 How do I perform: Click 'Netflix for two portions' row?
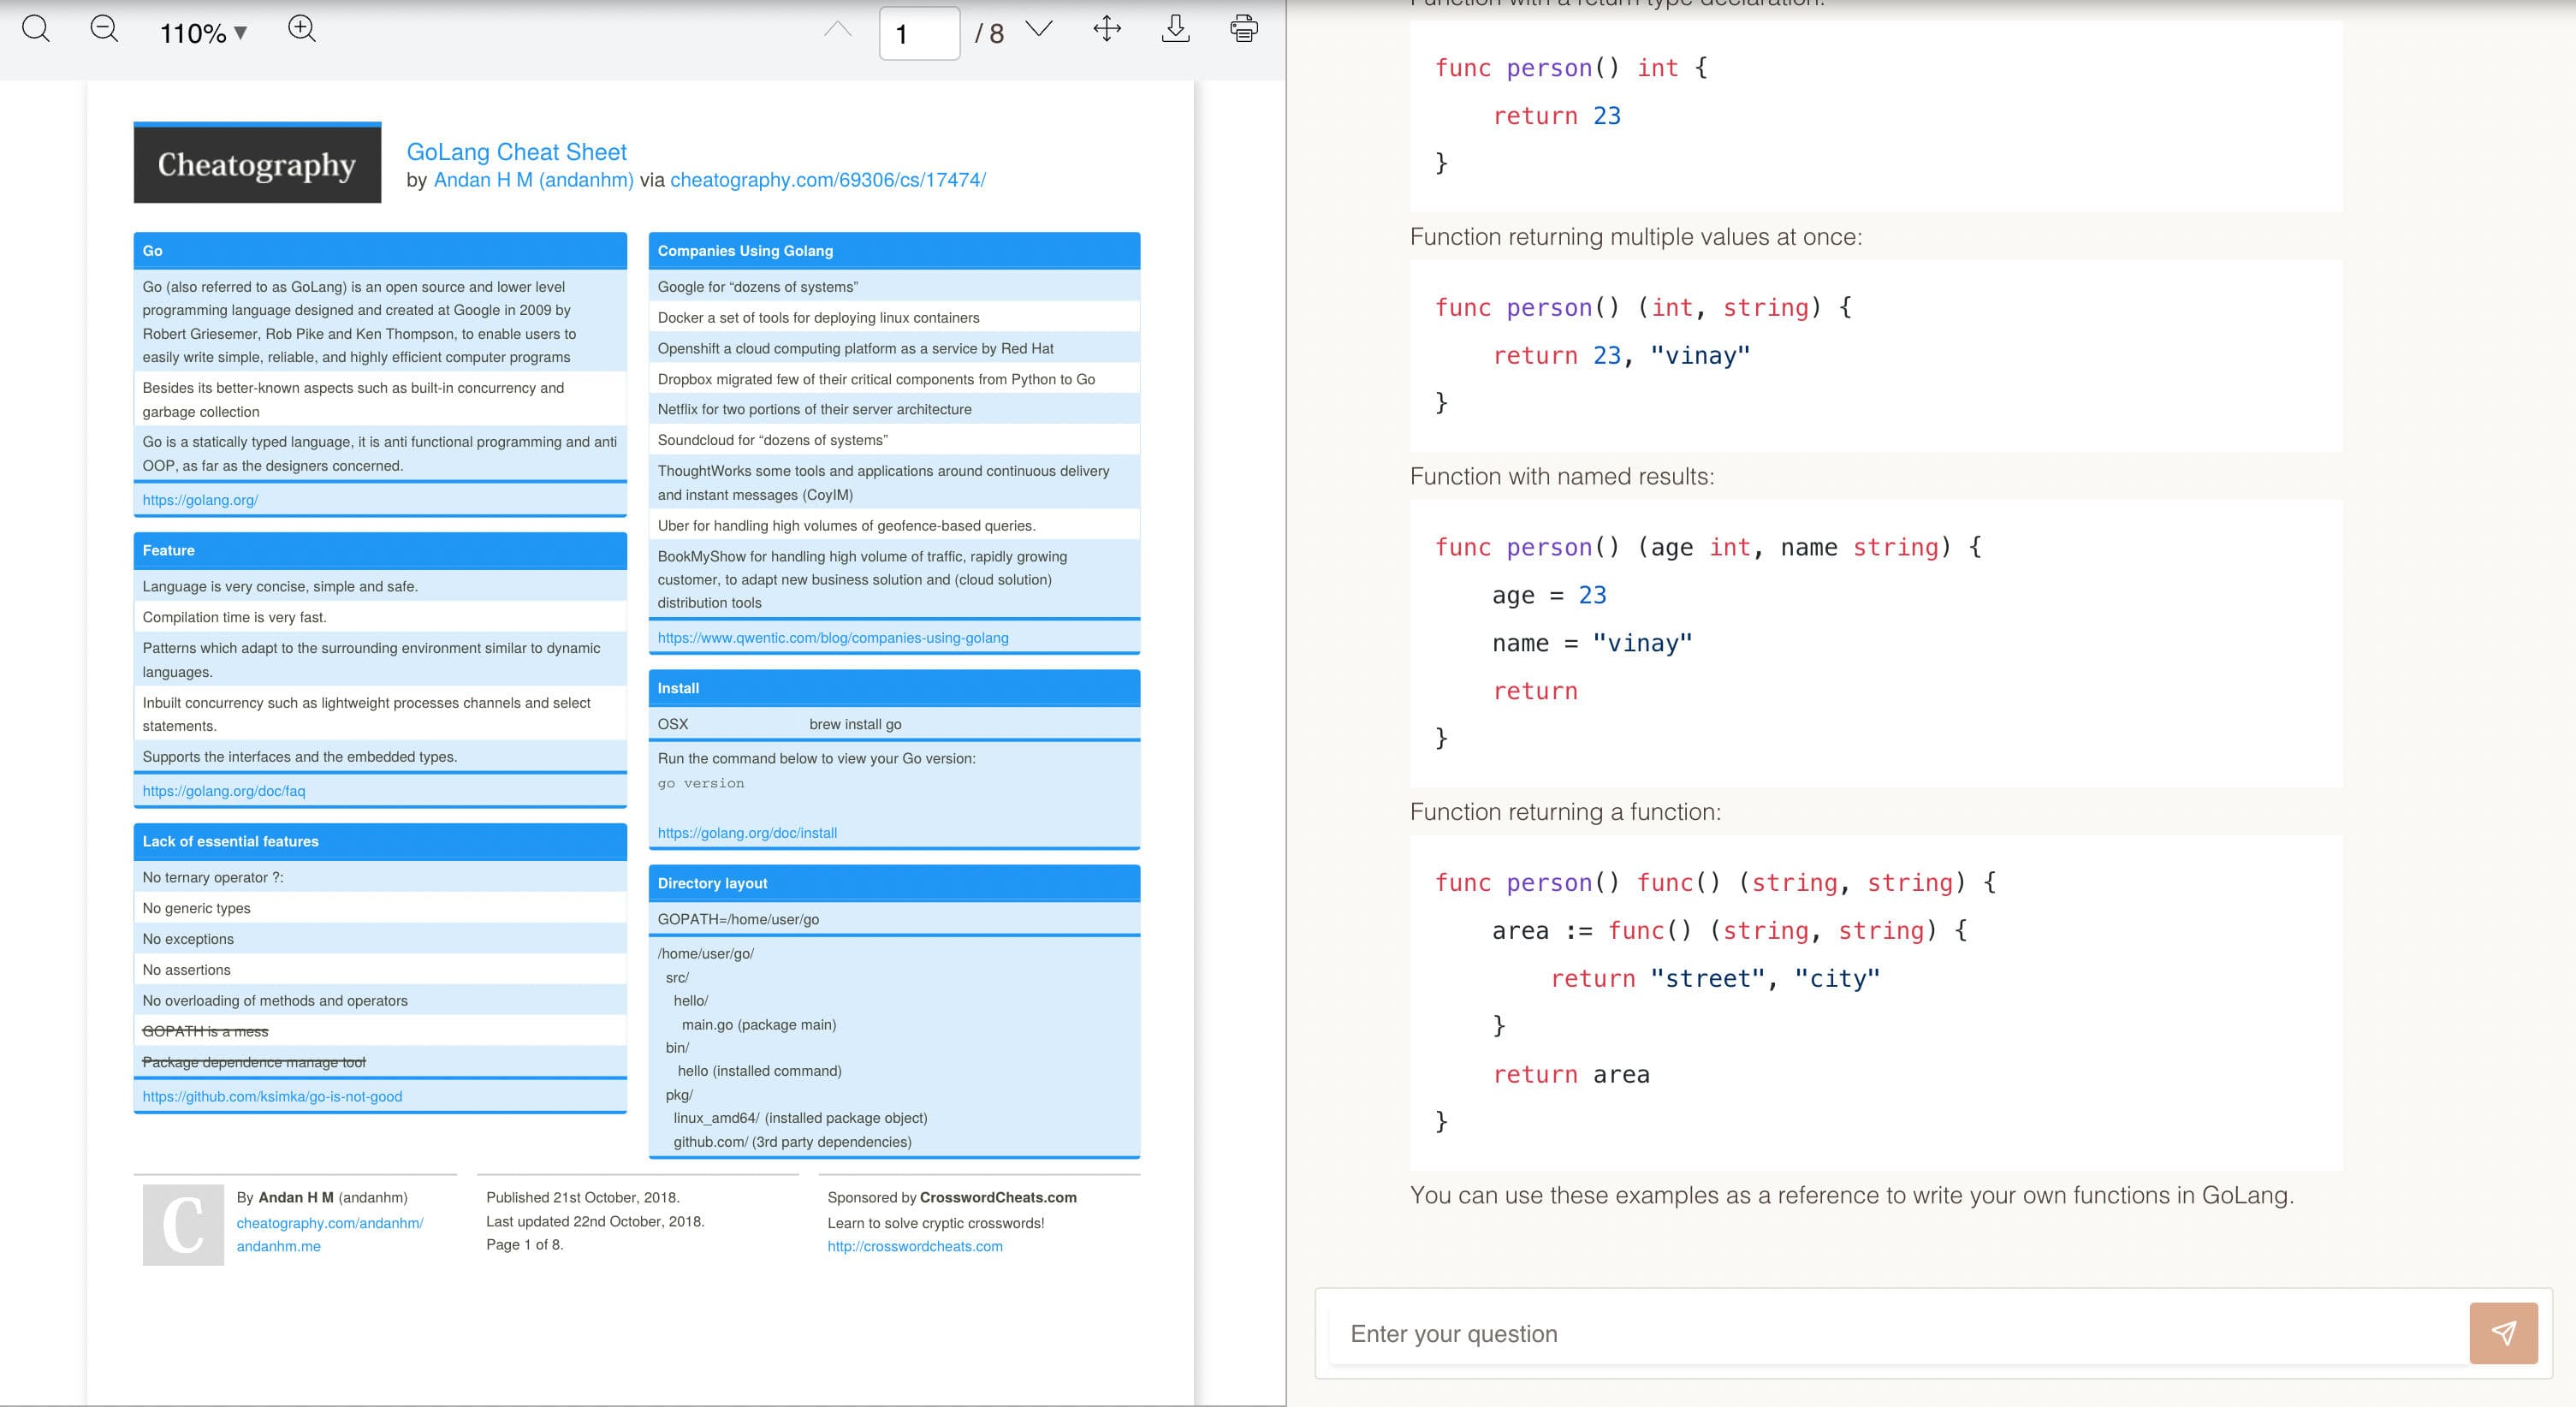[894, 409]
